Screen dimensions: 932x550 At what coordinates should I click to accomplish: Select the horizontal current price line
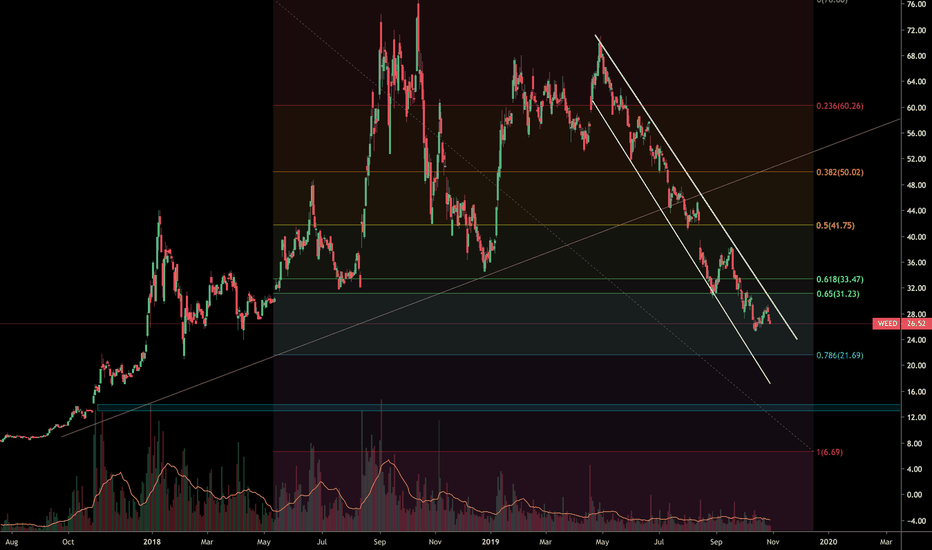[436, 324]
